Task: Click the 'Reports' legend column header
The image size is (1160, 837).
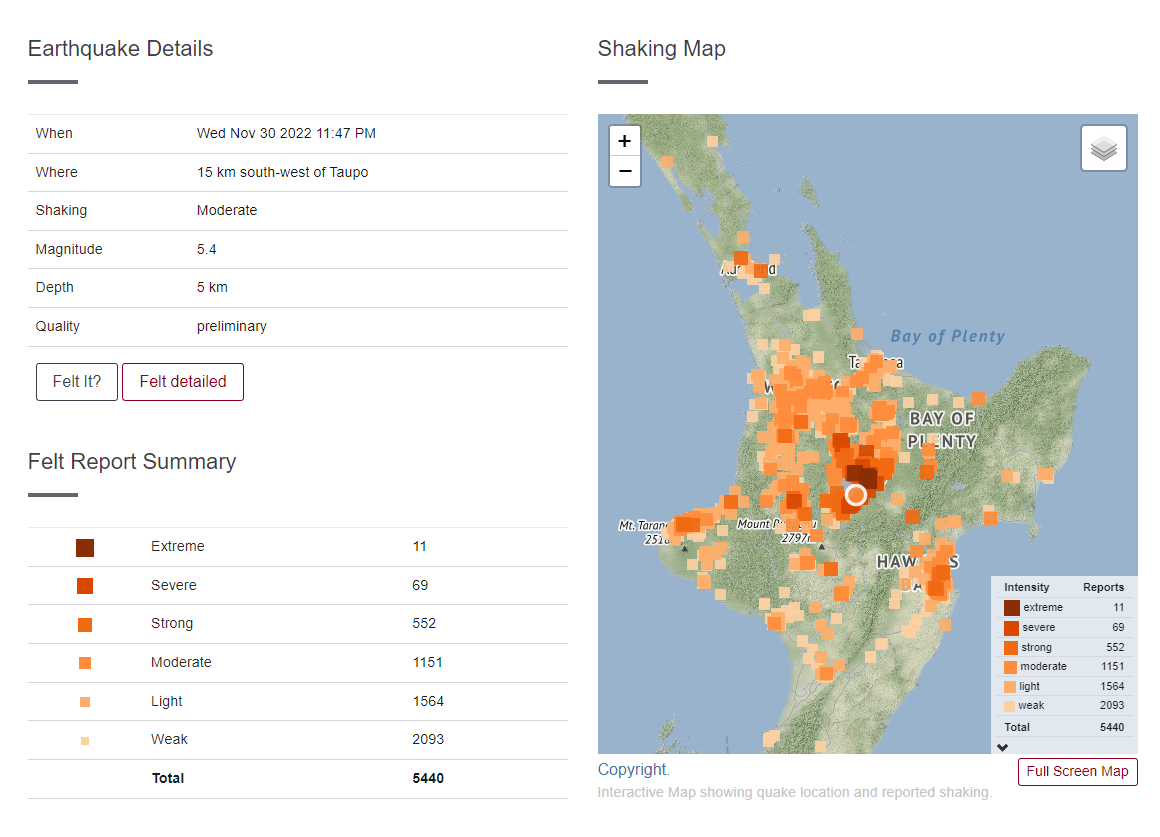Action: pos(1104,588)
